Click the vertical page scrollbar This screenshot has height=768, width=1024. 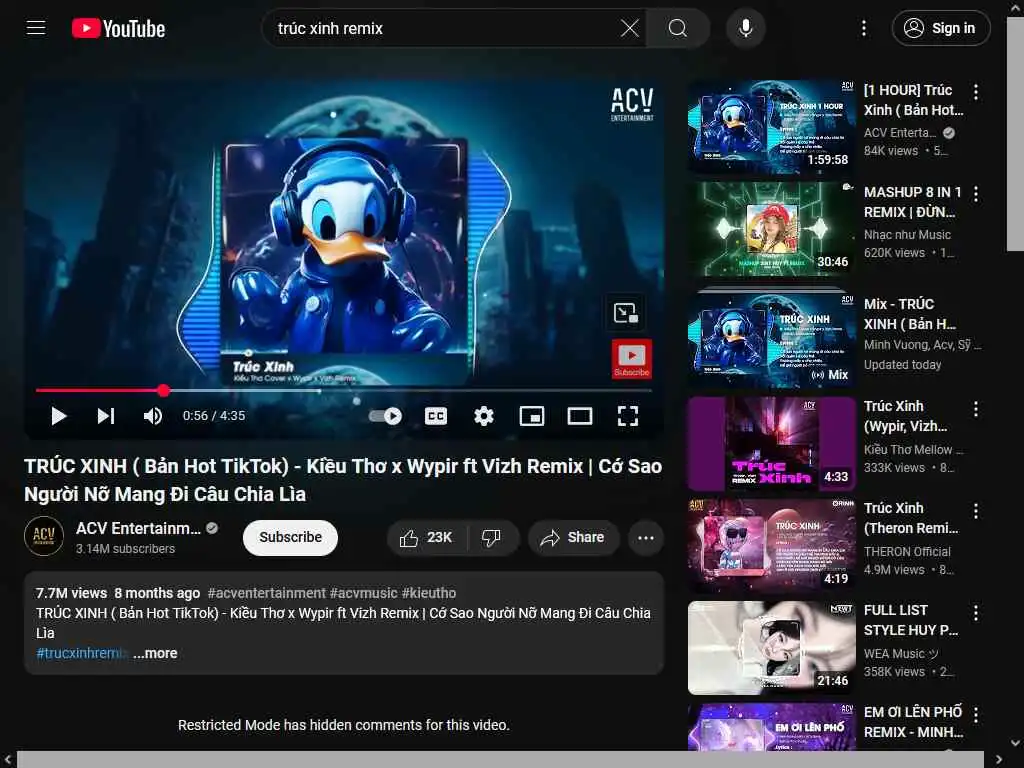pos(1015,134)
